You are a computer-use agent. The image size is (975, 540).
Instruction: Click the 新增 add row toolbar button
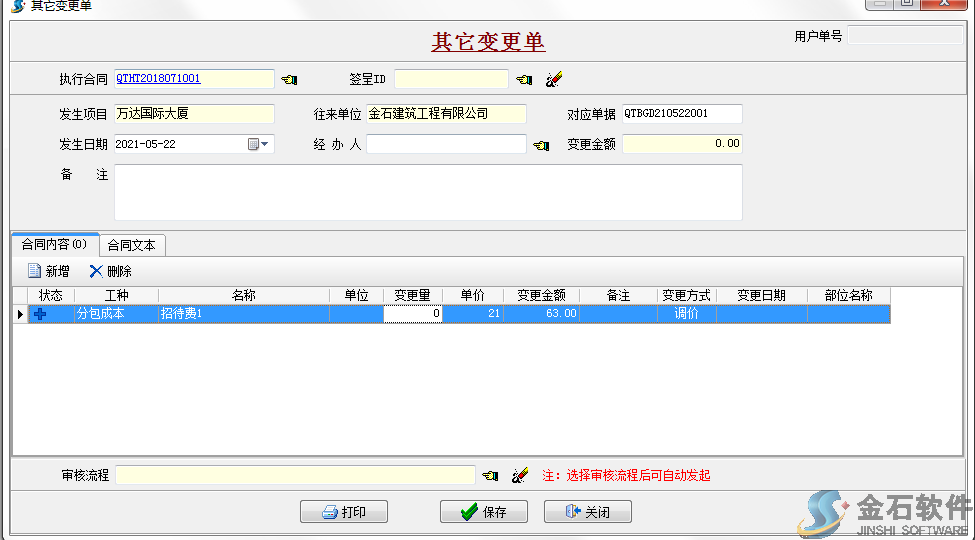[48, 271]
